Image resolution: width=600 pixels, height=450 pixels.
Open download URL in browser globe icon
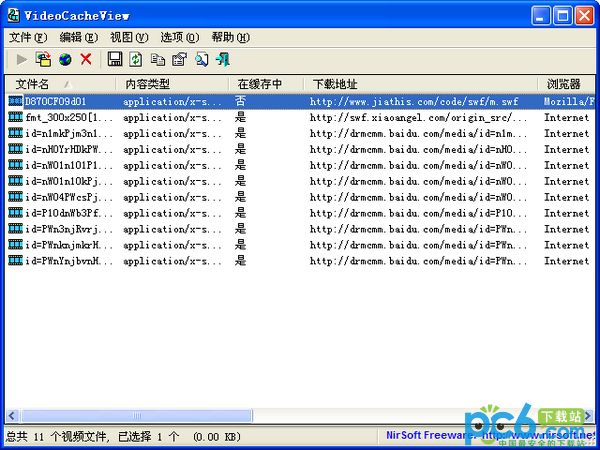point(65,59)
